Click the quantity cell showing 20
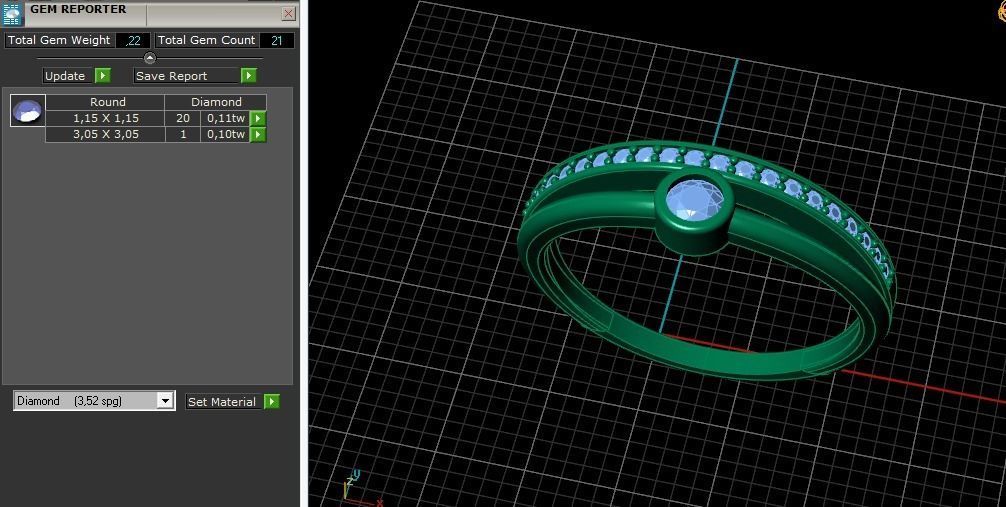1006x507 pixels. 183,118
